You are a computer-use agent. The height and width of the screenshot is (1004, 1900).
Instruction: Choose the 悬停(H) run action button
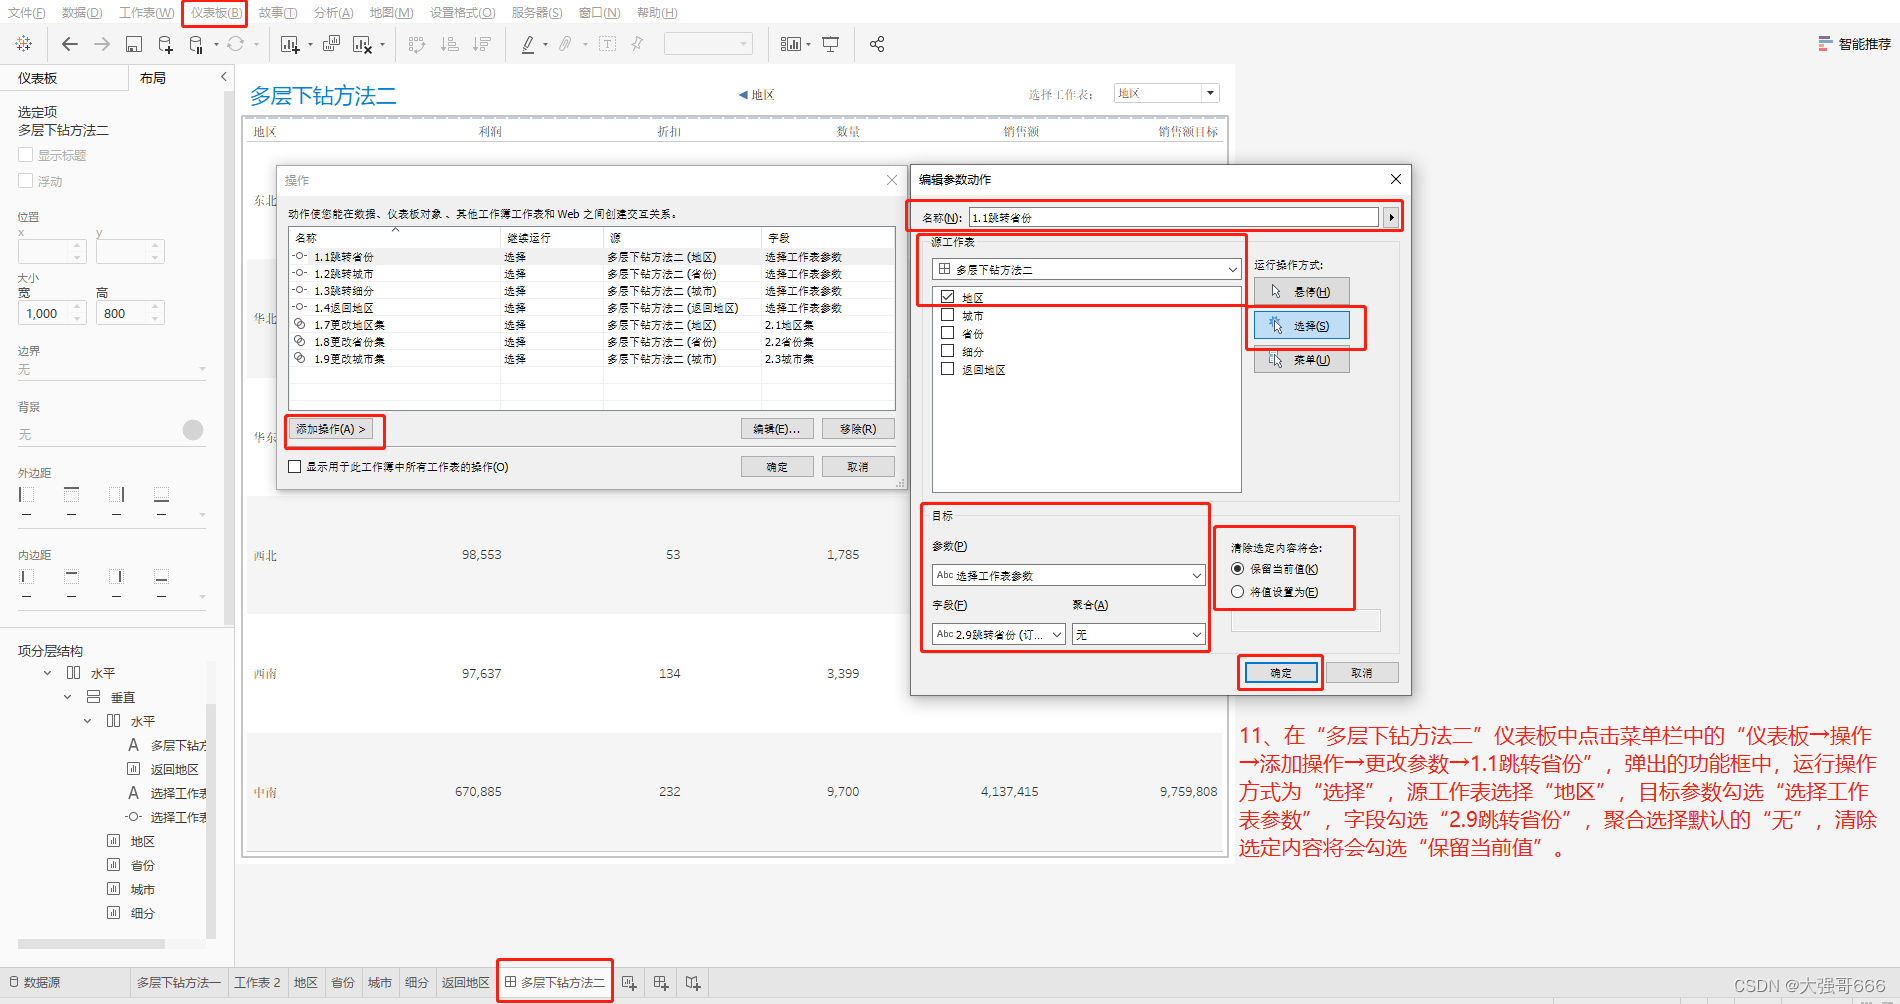[1302, 292]
